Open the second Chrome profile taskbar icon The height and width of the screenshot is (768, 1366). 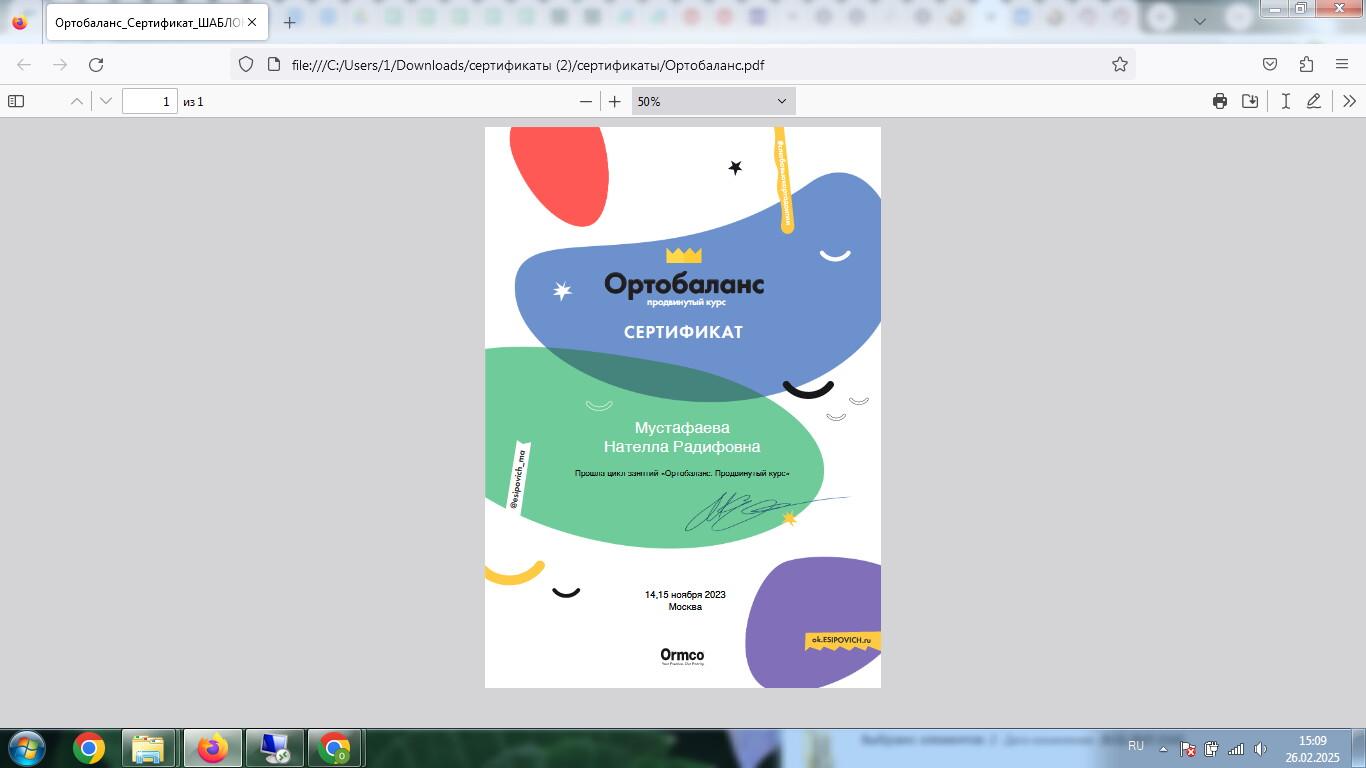tap(335, 748)
